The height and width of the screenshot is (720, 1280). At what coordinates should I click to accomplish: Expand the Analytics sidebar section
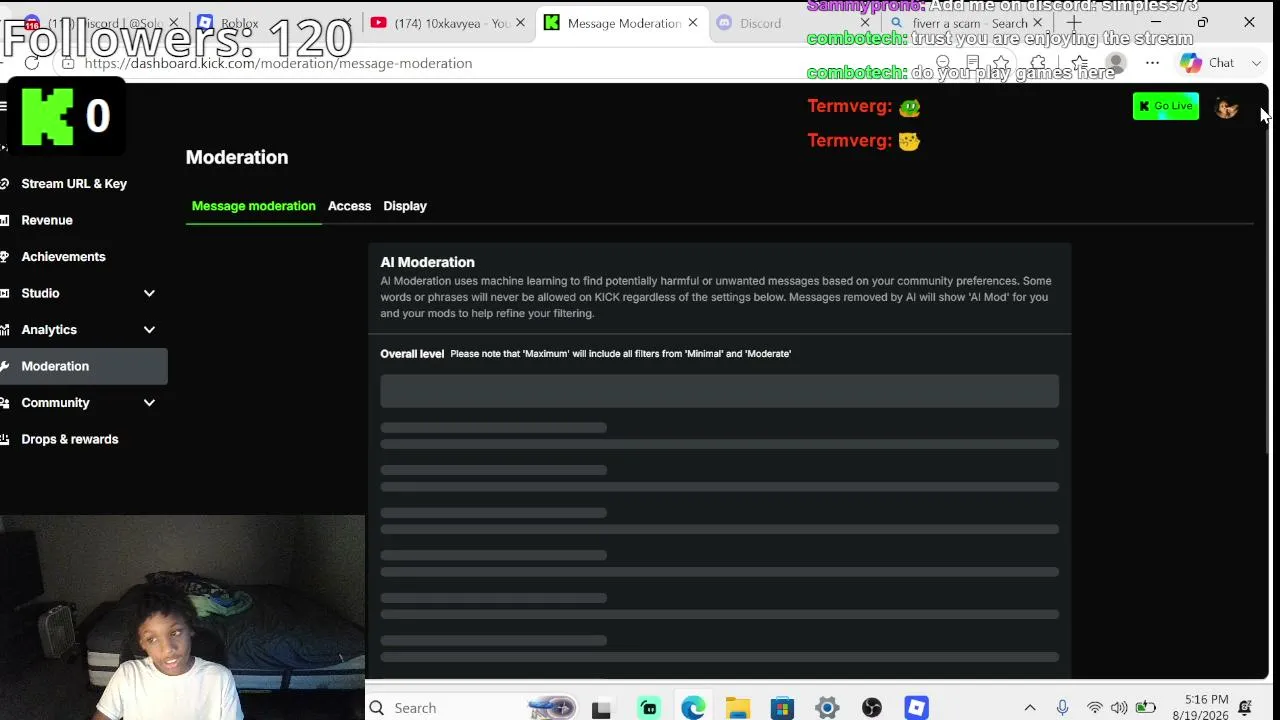coord(149,330)
